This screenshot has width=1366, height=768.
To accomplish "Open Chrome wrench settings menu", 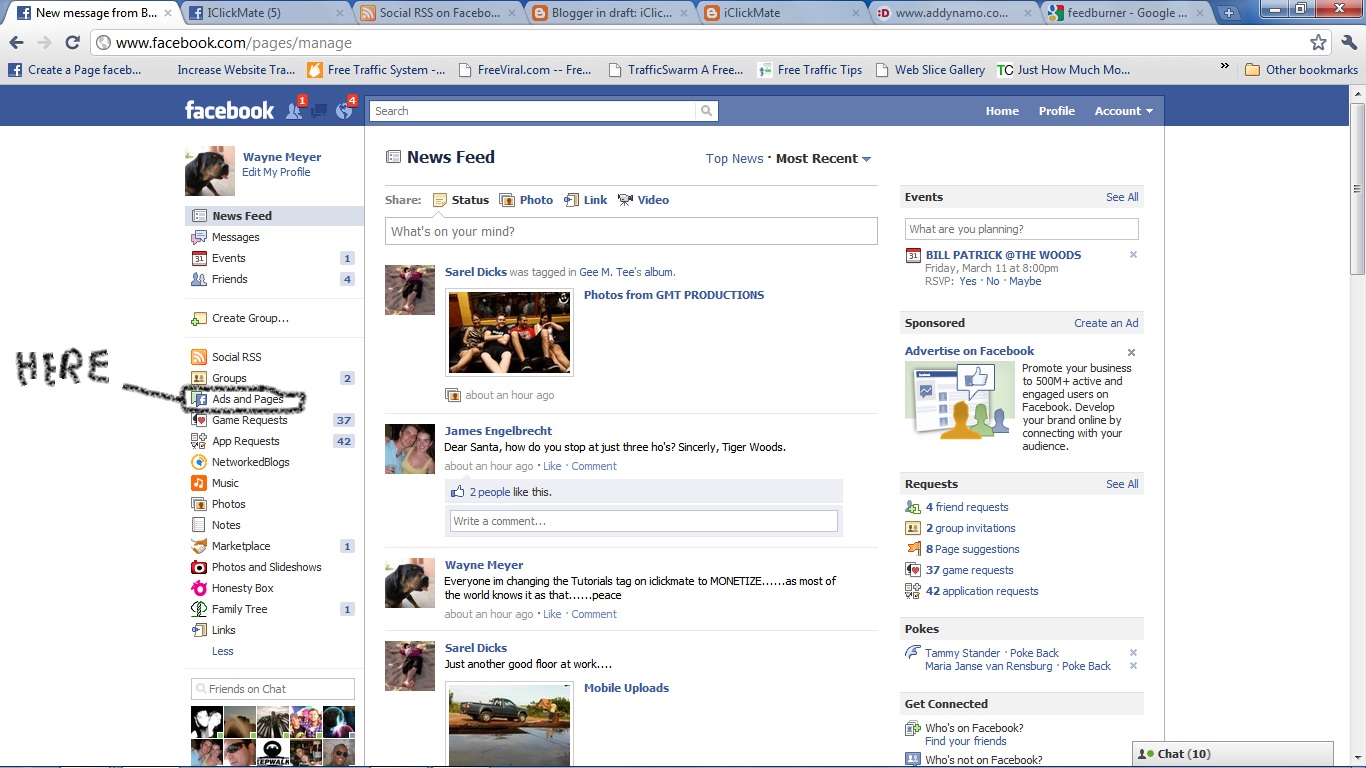I will point(1349,42).
